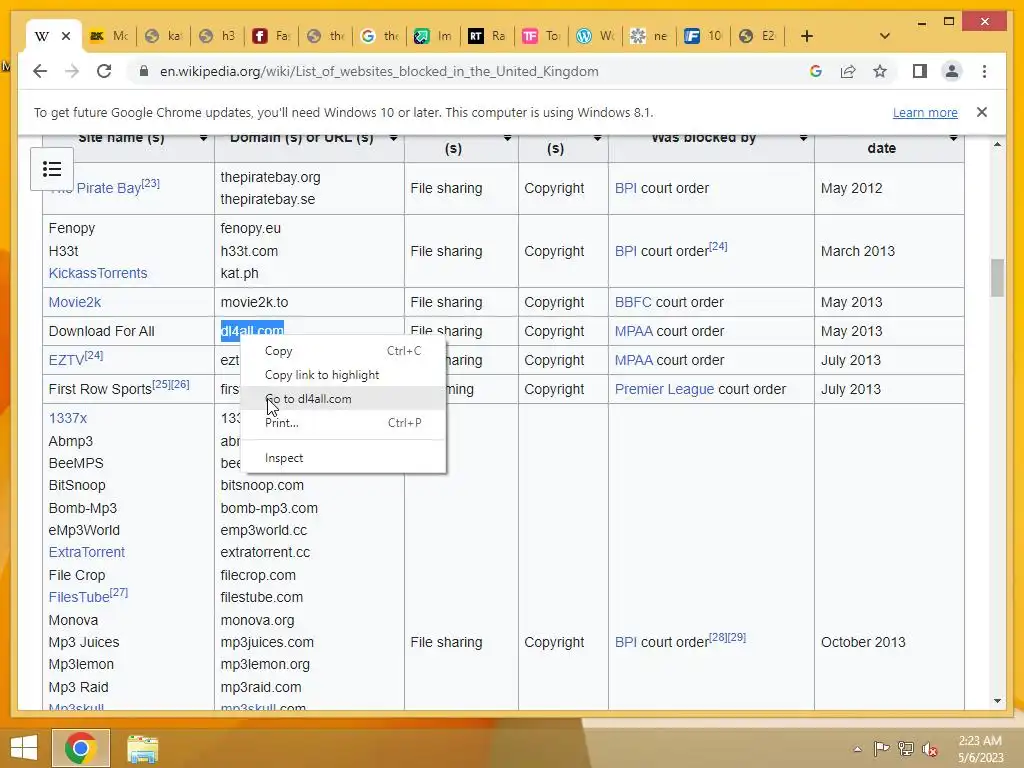This screenshot has width=1024, height=768.
Task: Open the BBFC link
Action: pos(633,302)
